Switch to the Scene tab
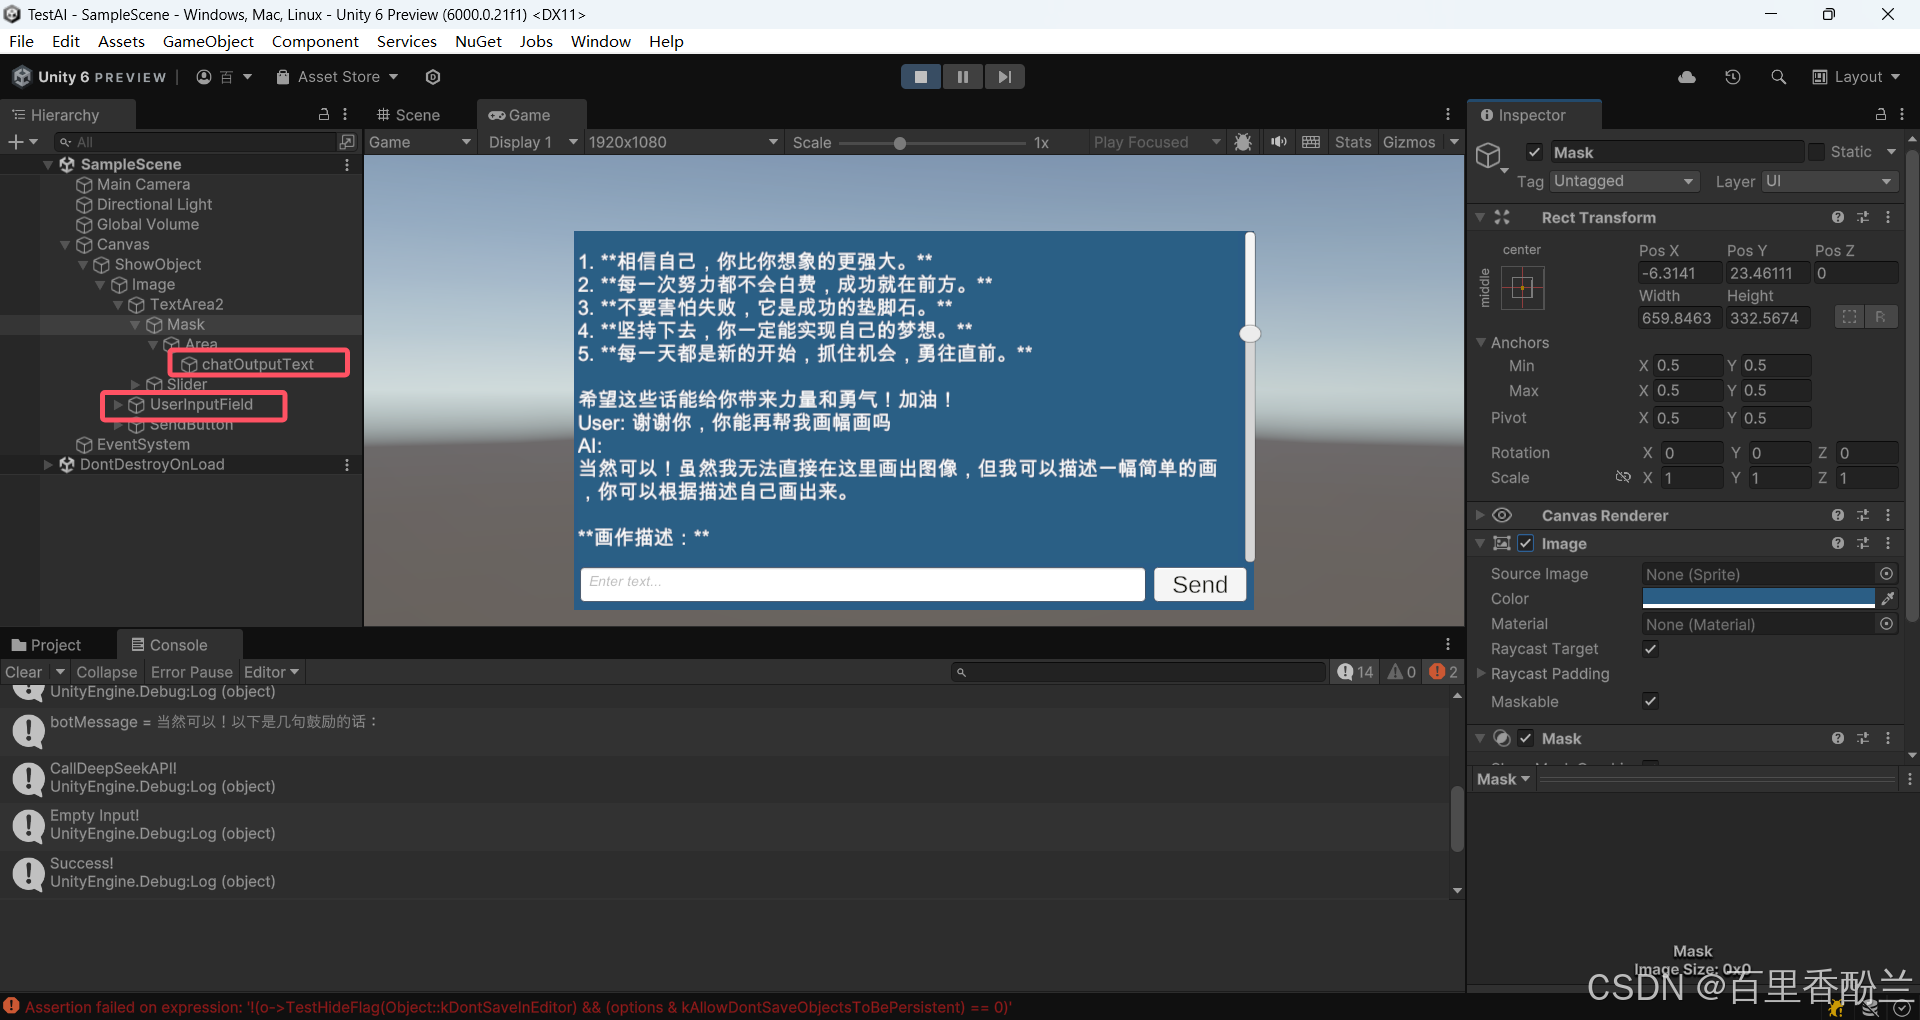This screenshot has width=1920, height=1020. tap(409, 115)
